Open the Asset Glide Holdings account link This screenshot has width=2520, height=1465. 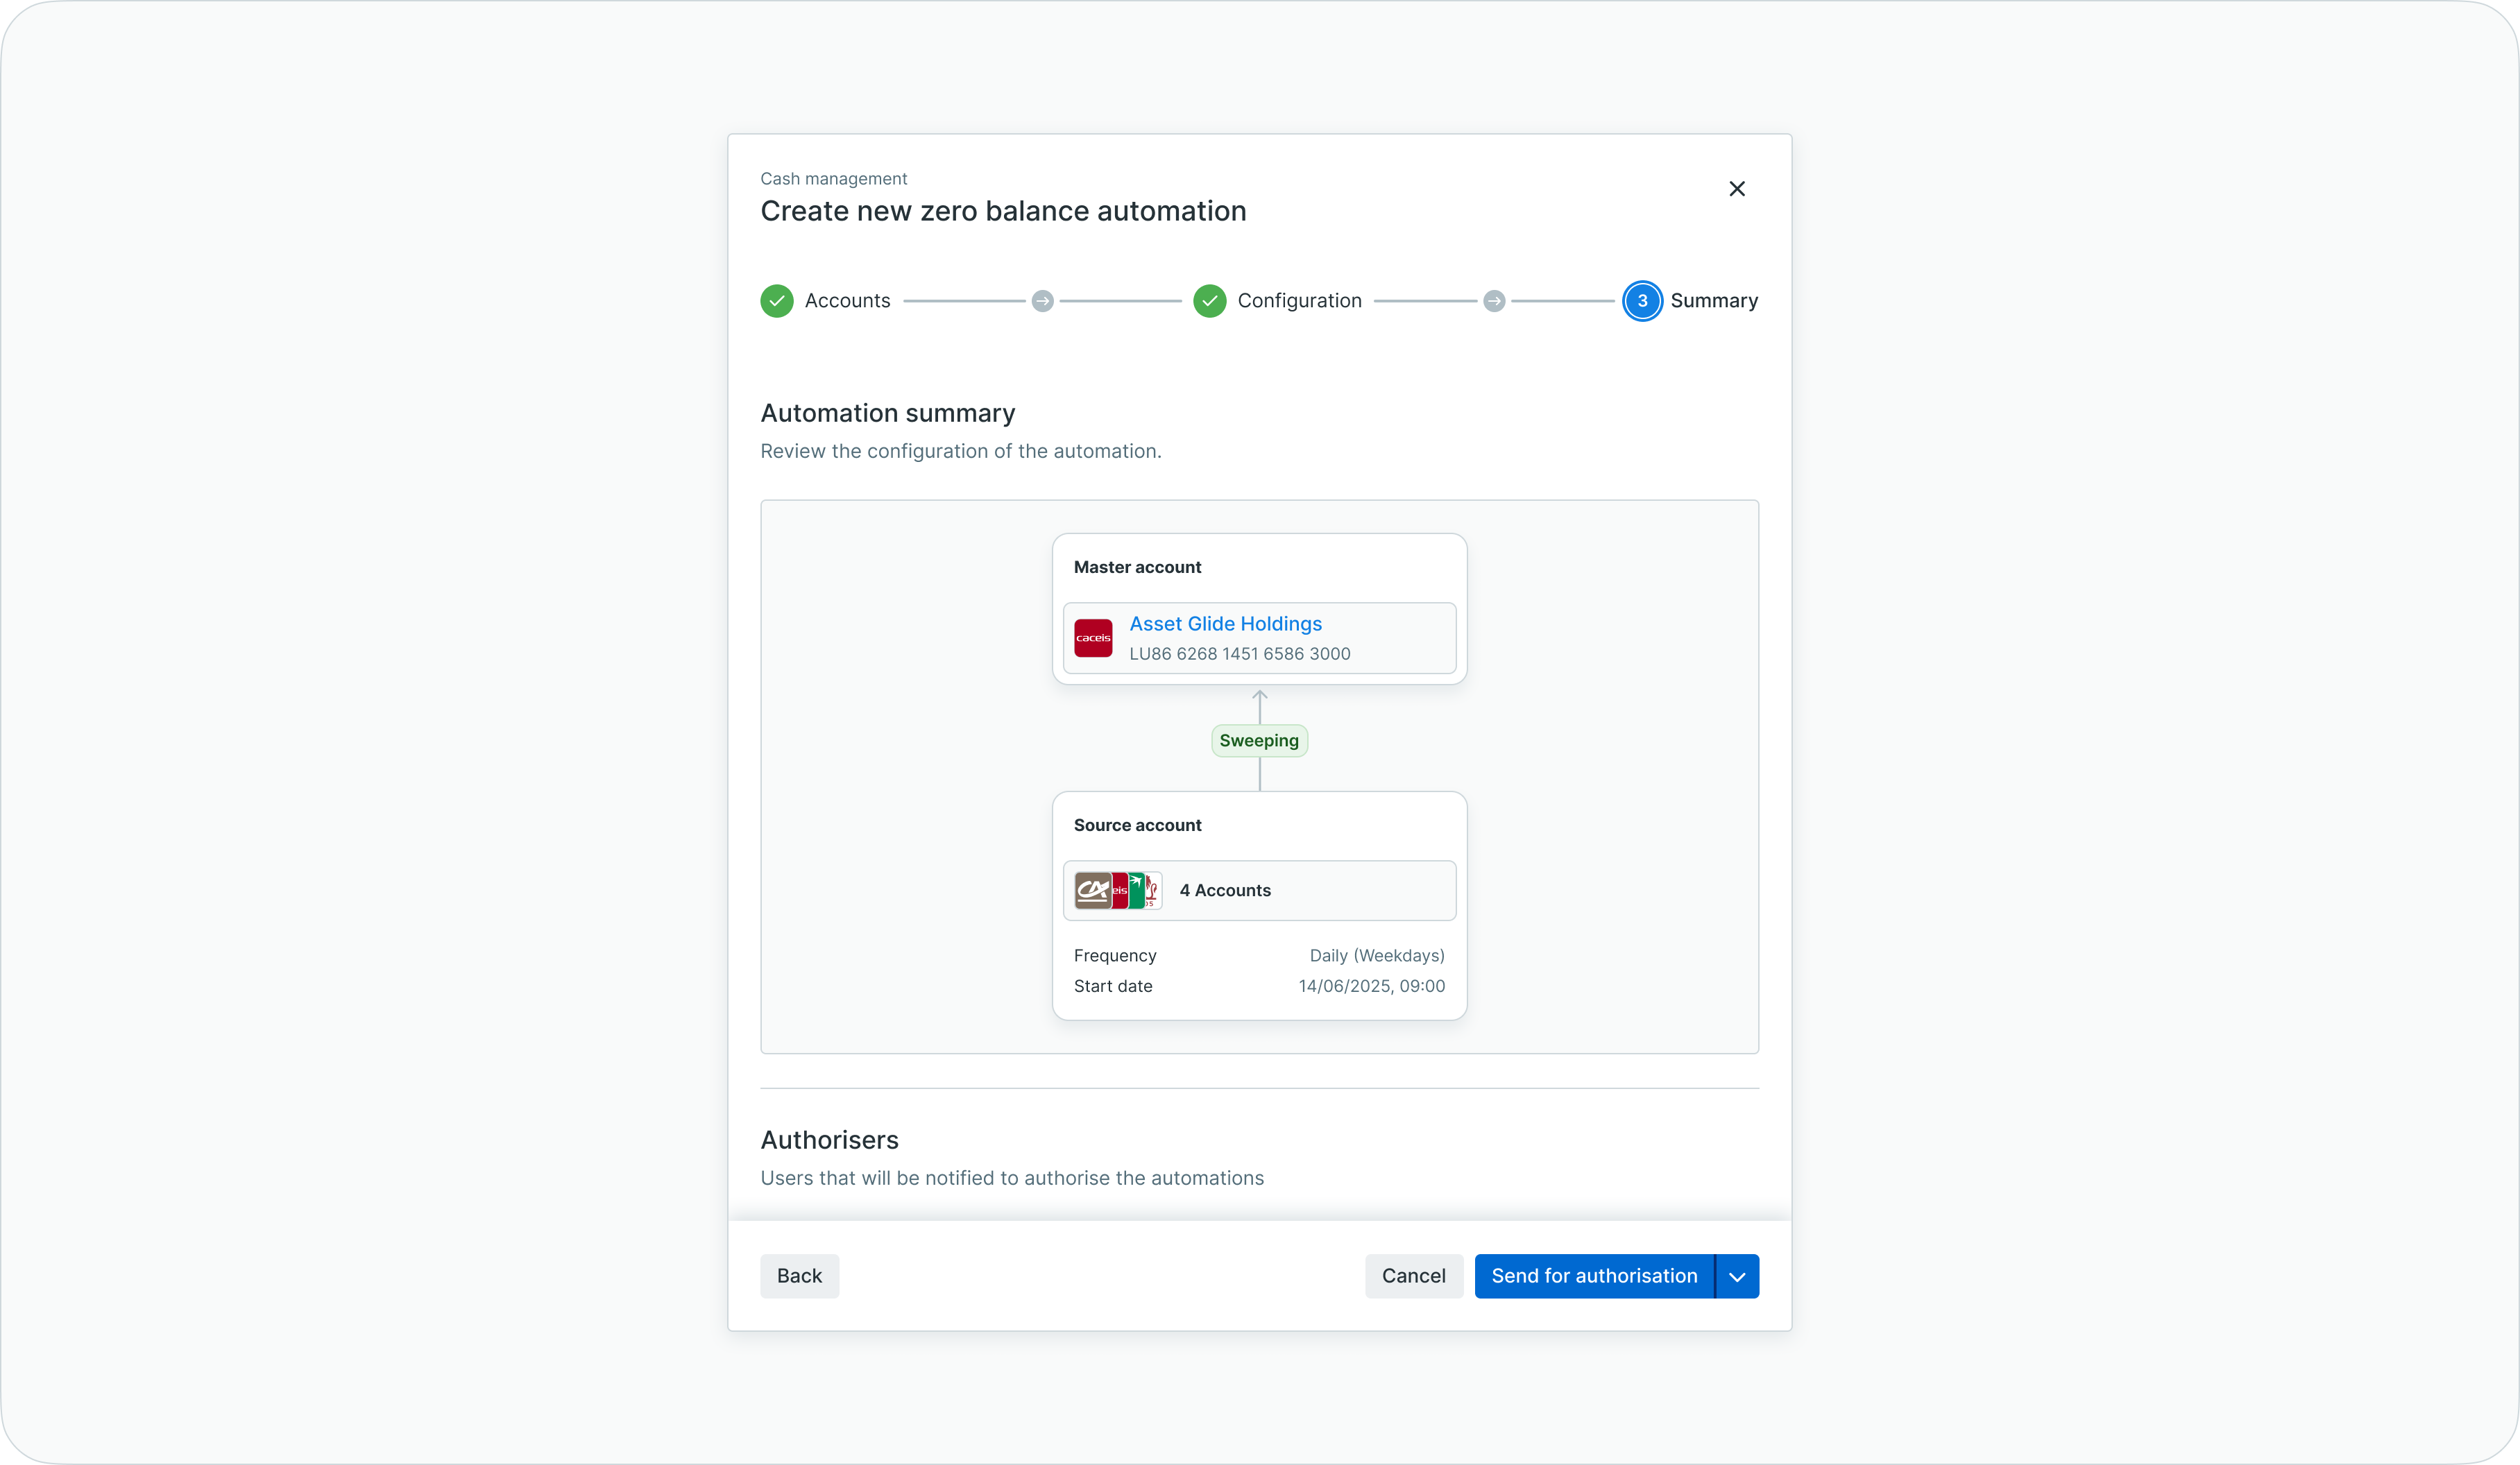[x=1225, y=624]
